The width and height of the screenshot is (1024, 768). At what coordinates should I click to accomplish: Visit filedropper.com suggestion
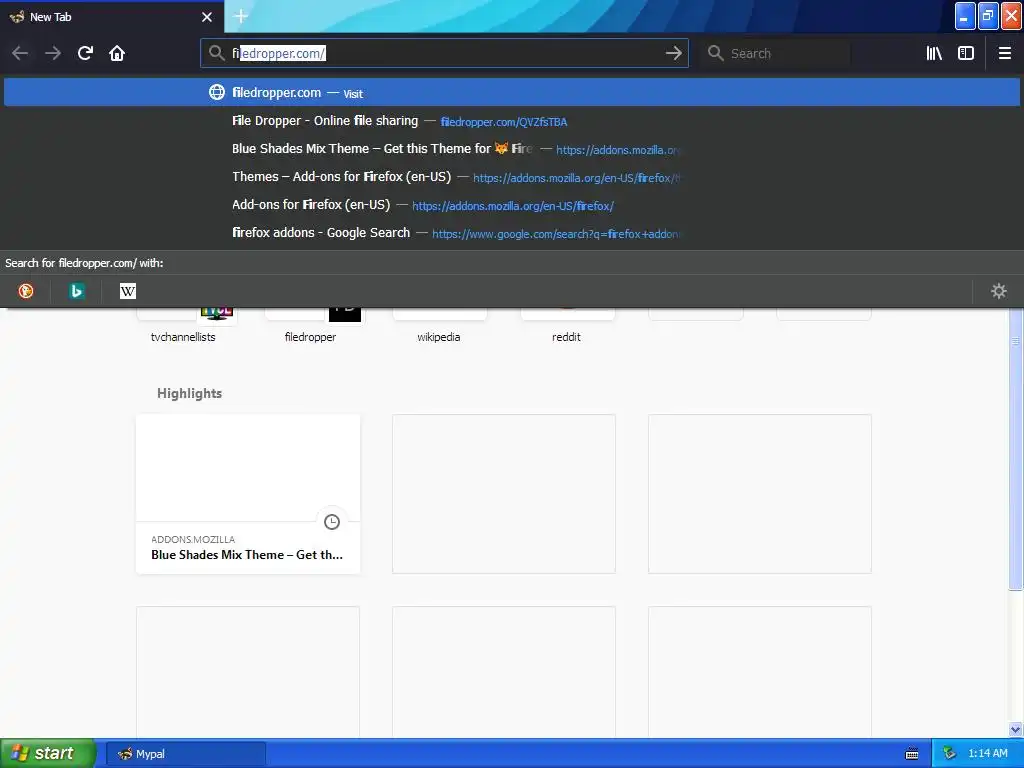point(512,93)
